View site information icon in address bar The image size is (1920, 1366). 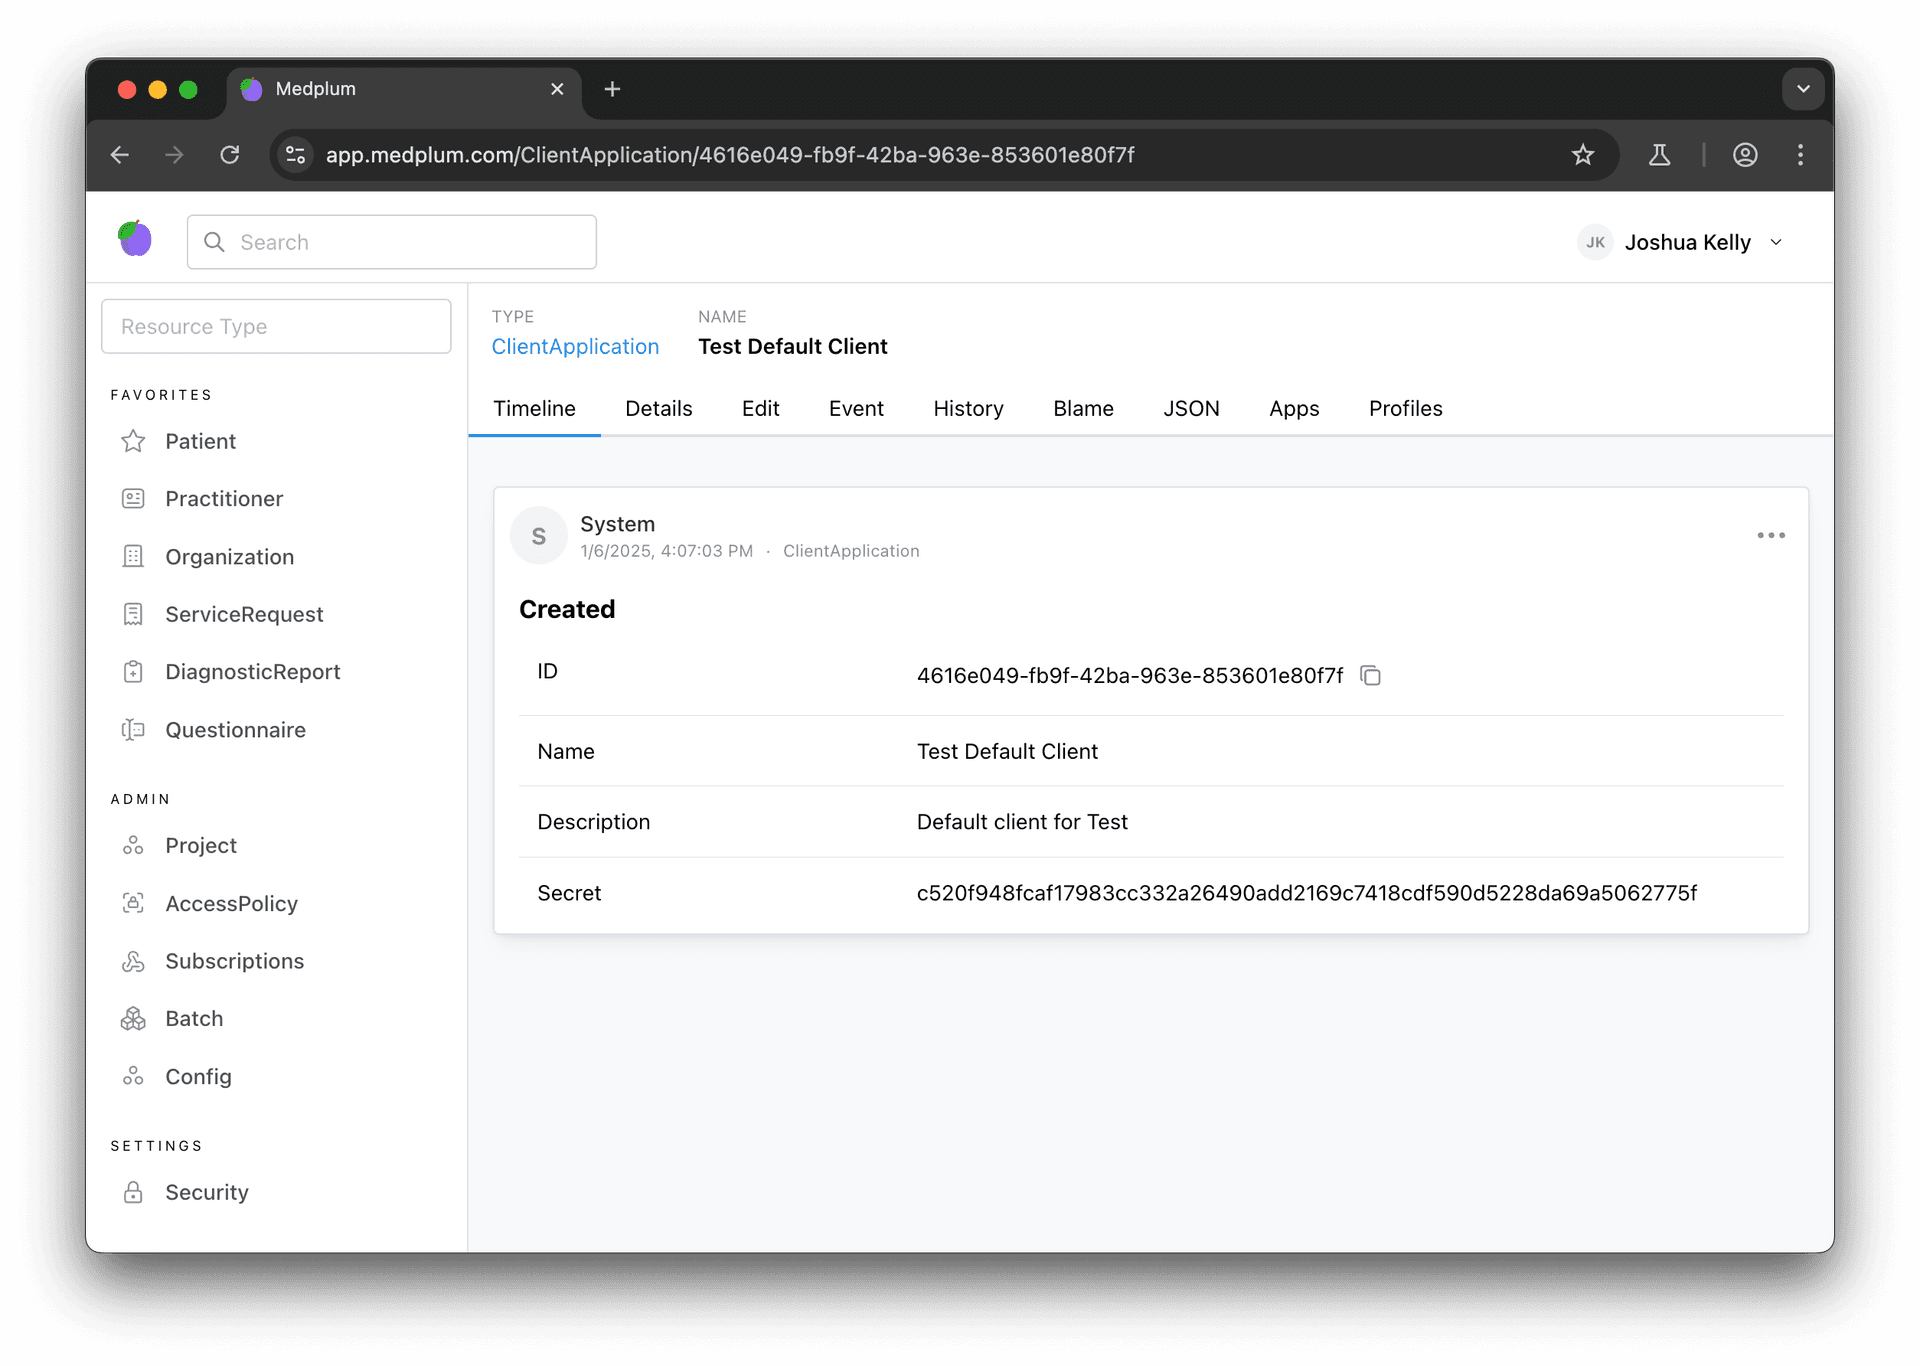296,155
